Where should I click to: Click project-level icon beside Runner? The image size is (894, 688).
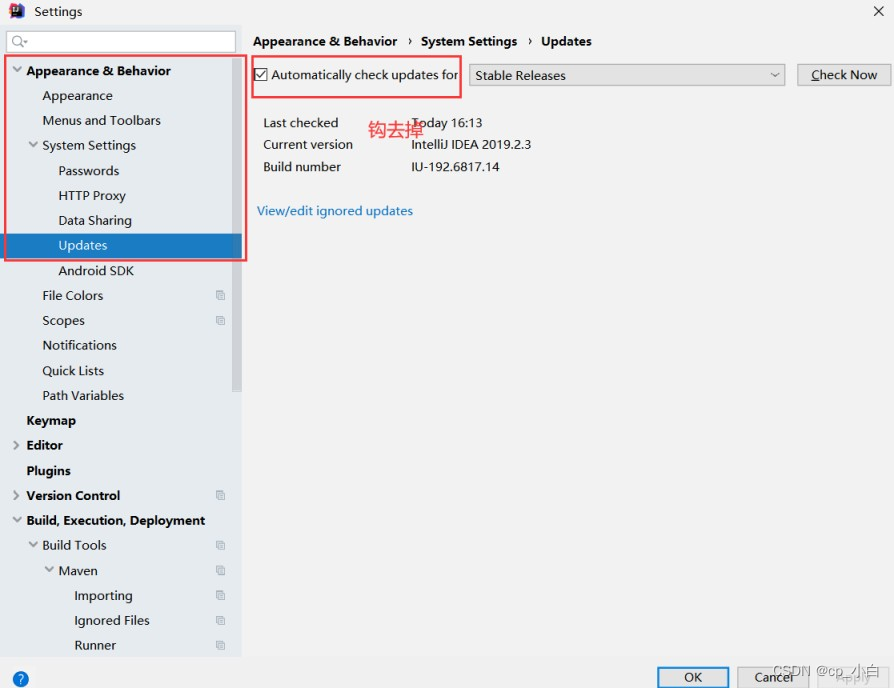(x=220, y=645)
